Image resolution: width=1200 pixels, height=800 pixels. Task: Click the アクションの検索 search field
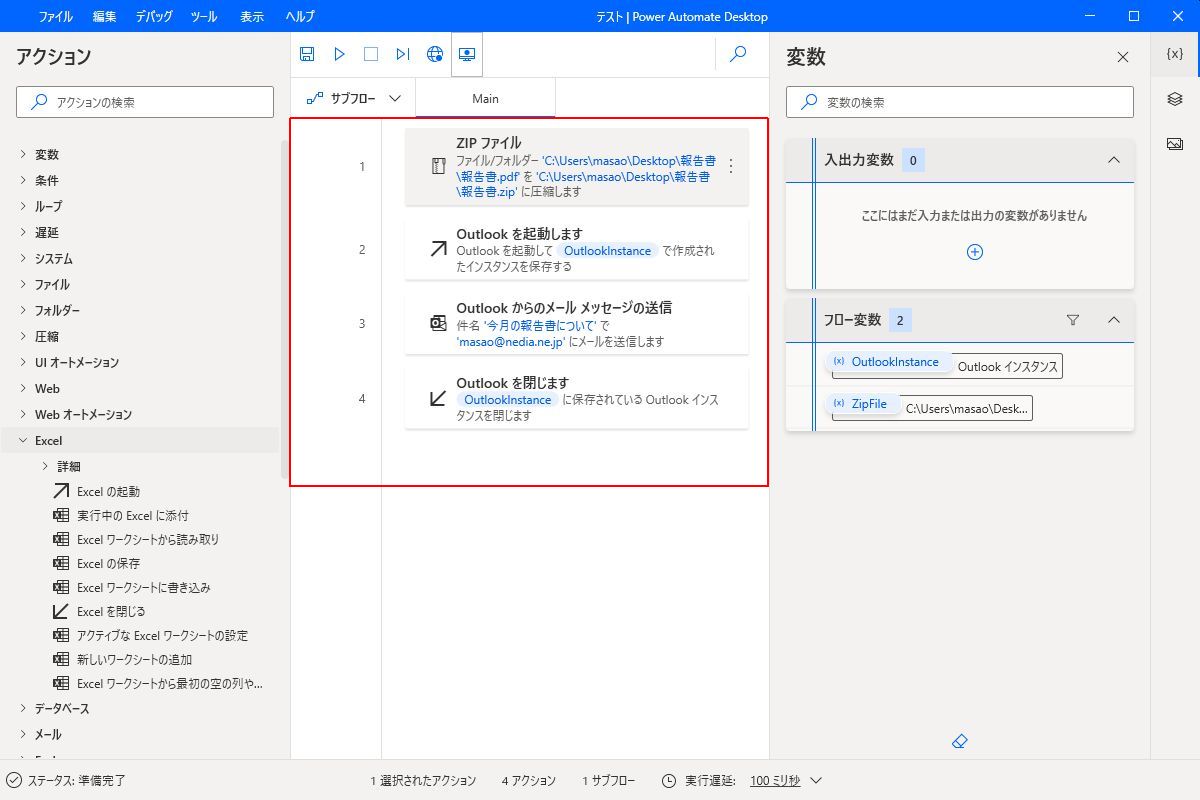(x=145, y=102)
